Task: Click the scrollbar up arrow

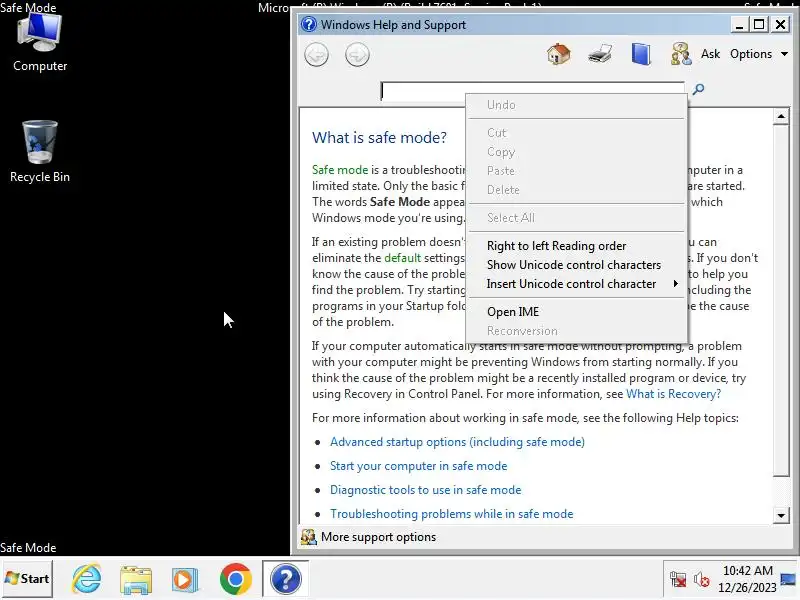Action: click(x=781, y=117)
